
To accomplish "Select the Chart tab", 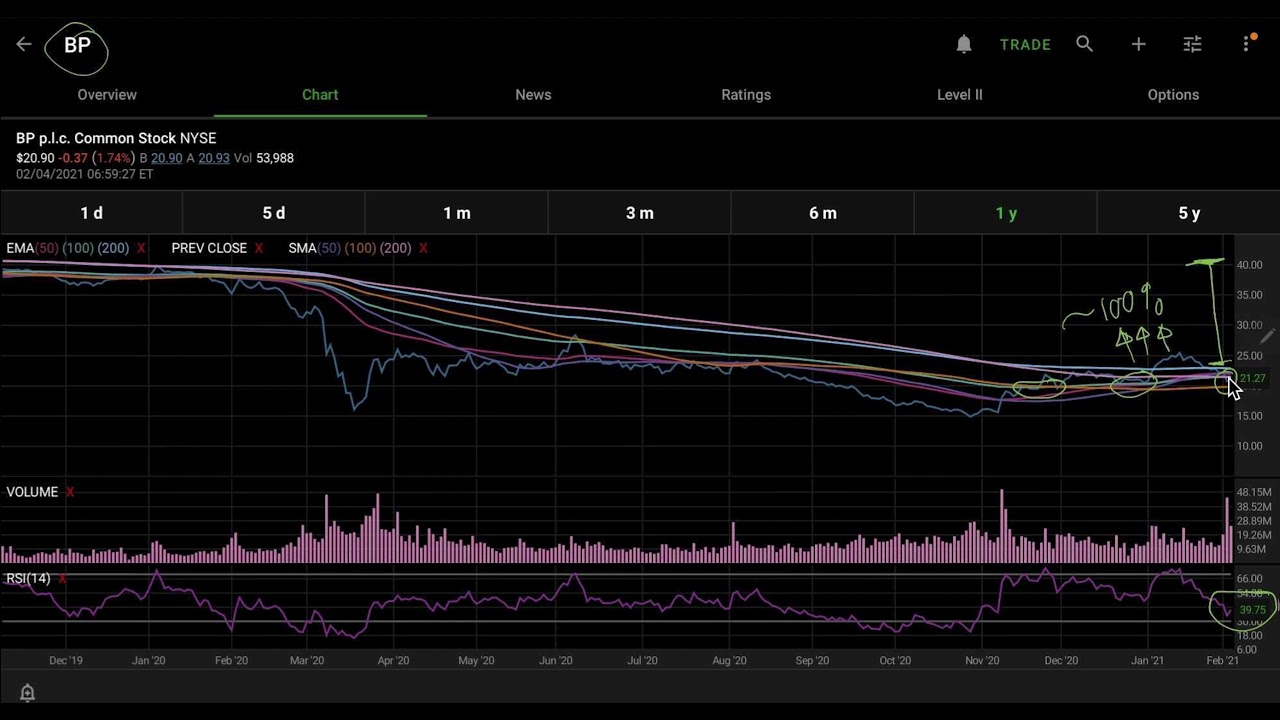I will point(320,94).
